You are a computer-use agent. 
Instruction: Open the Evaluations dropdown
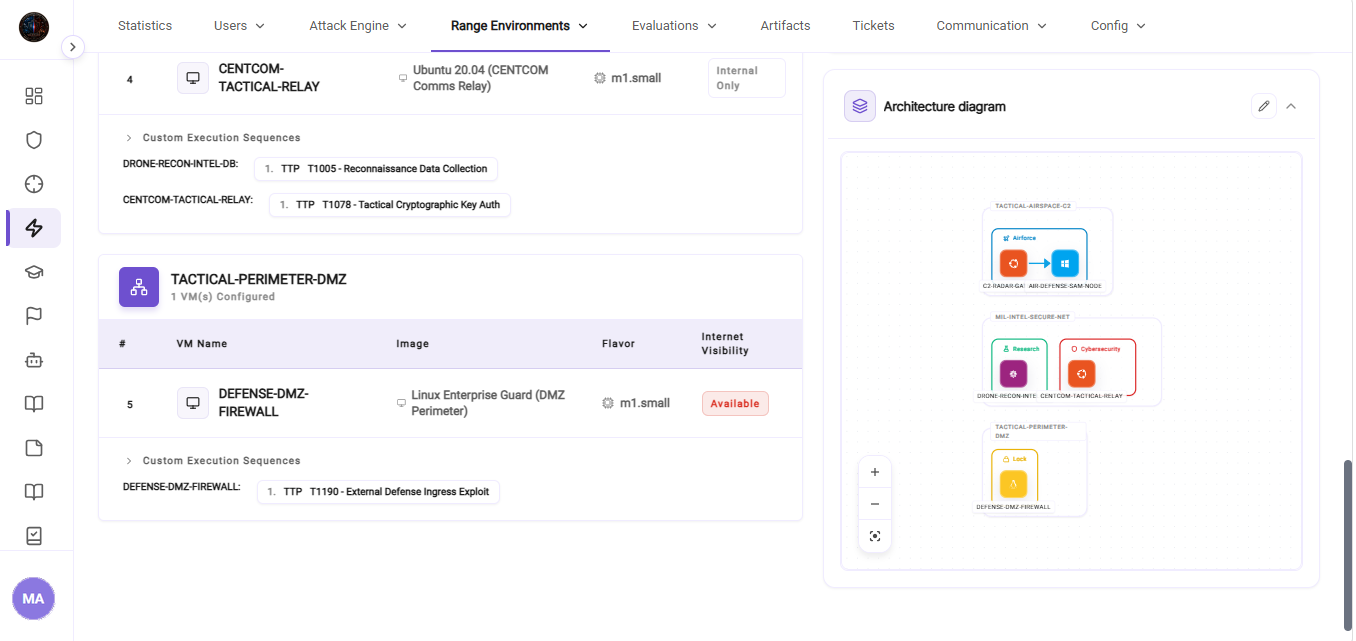coord(675,26)
